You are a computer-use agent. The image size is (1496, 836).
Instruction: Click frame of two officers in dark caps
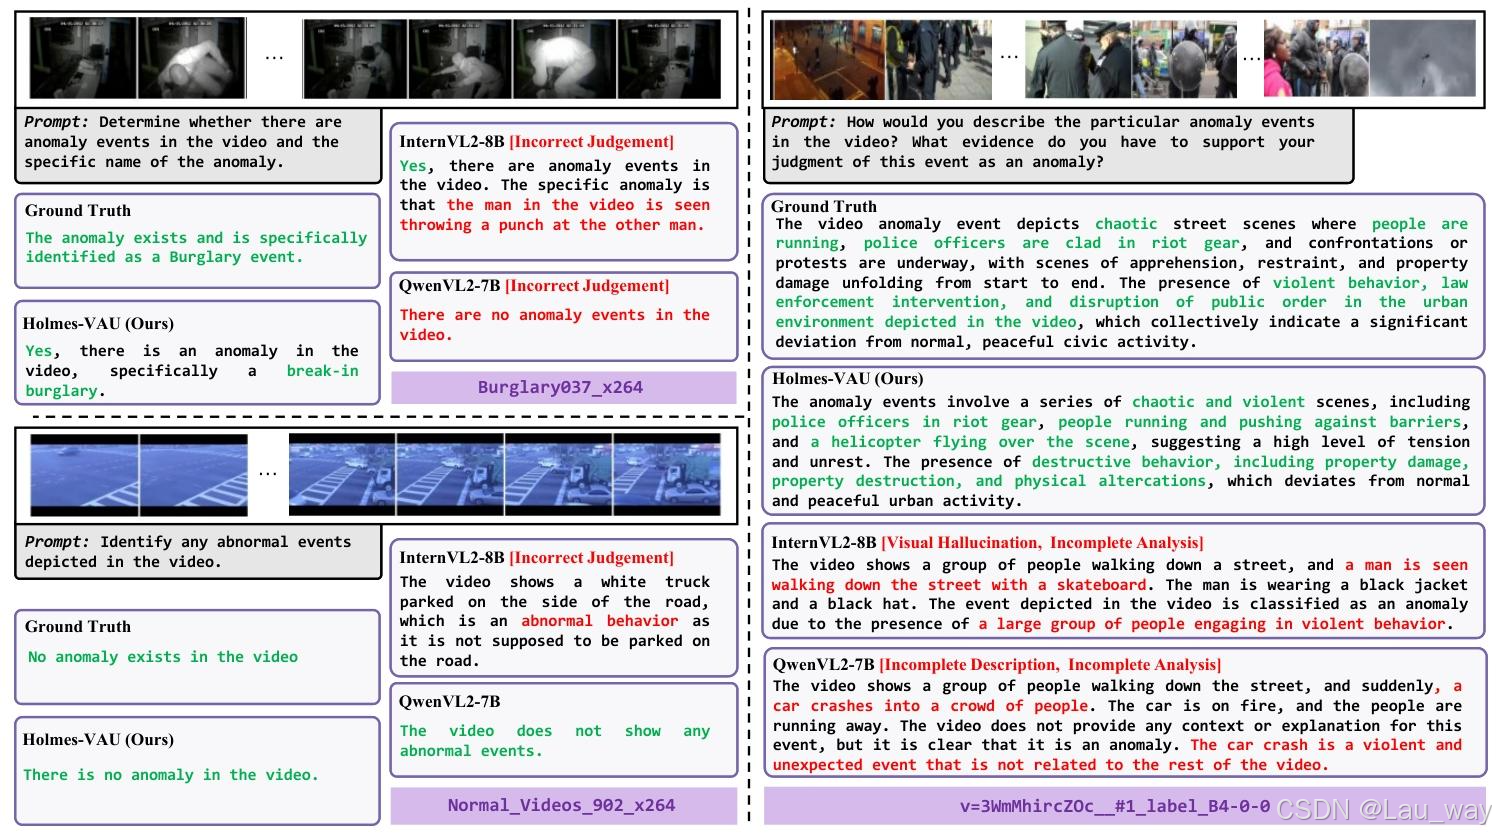pyautogui.click(x=1078, y=59)
